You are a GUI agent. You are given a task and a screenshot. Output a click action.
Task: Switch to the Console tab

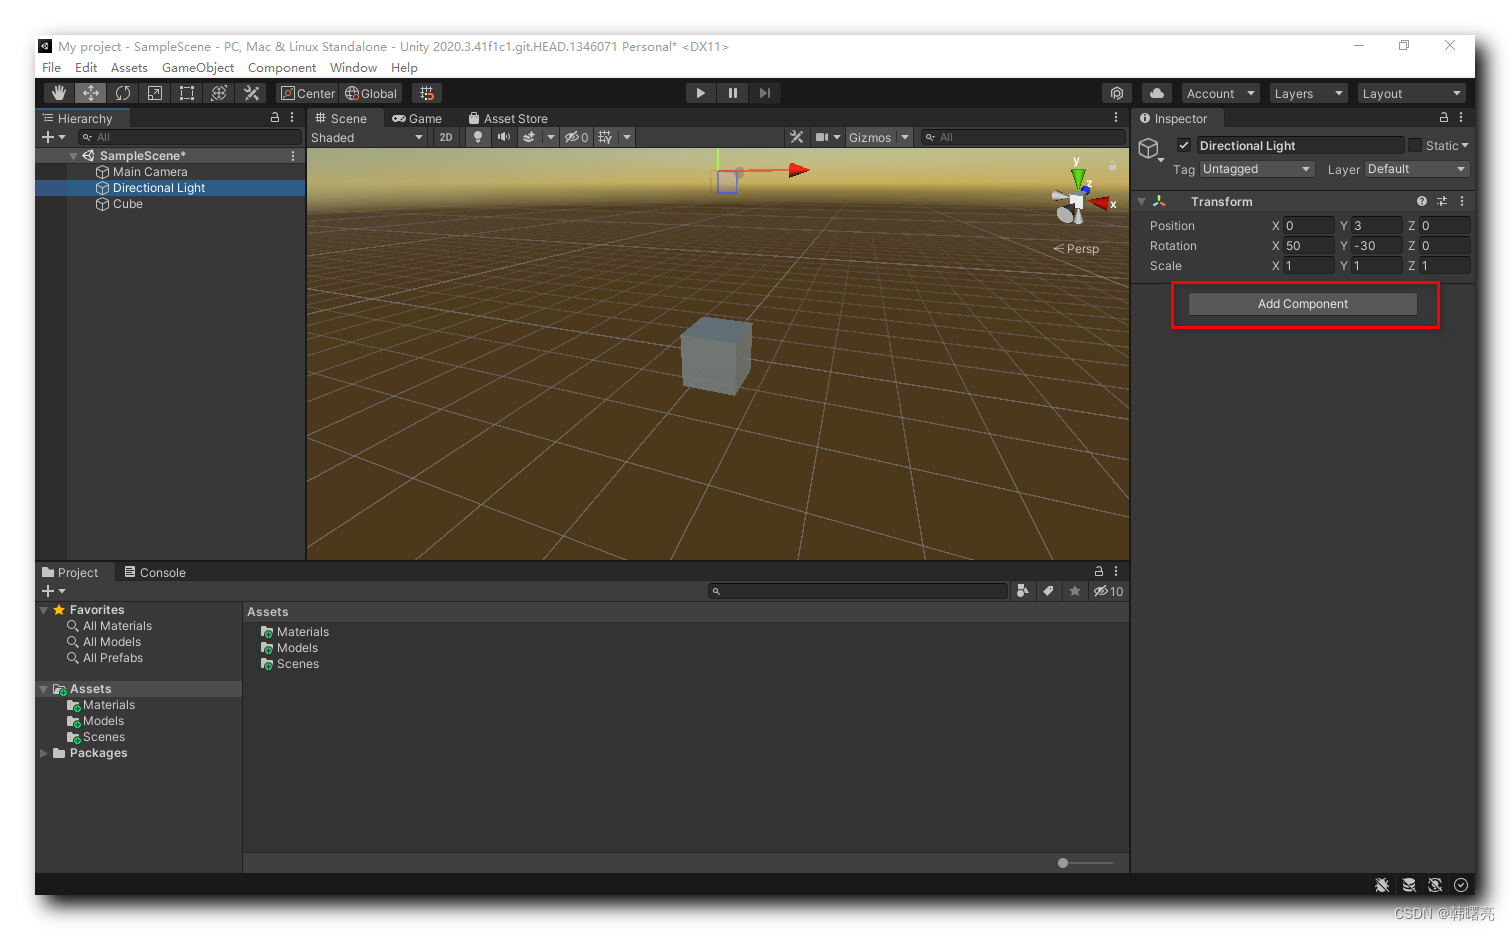162,572
